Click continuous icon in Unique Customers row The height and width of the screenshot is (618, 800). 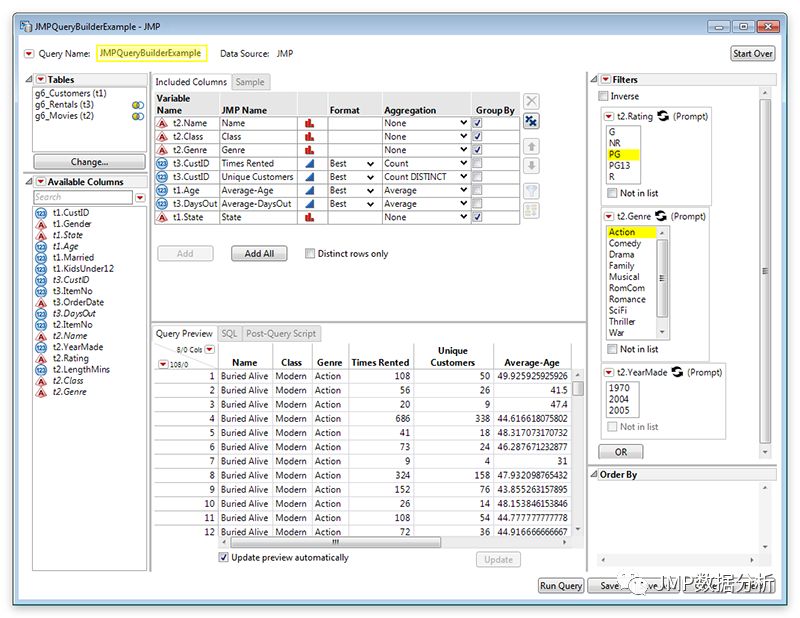[x=309, y=177]
